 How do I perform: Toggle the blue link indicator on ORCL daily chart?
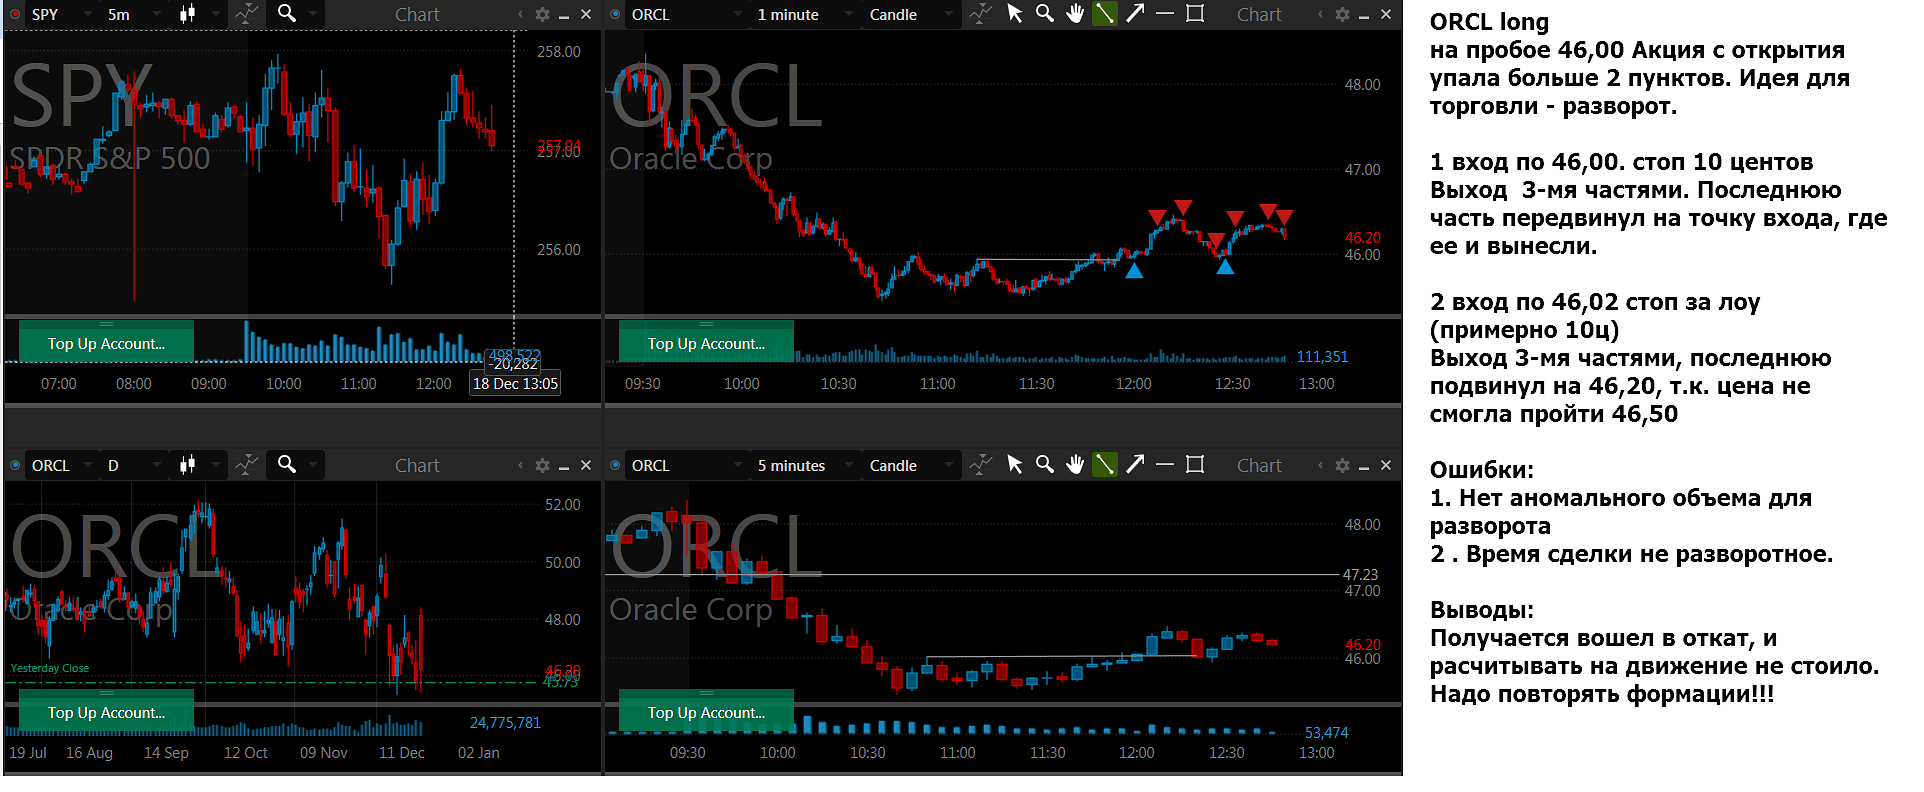point(15,466)
